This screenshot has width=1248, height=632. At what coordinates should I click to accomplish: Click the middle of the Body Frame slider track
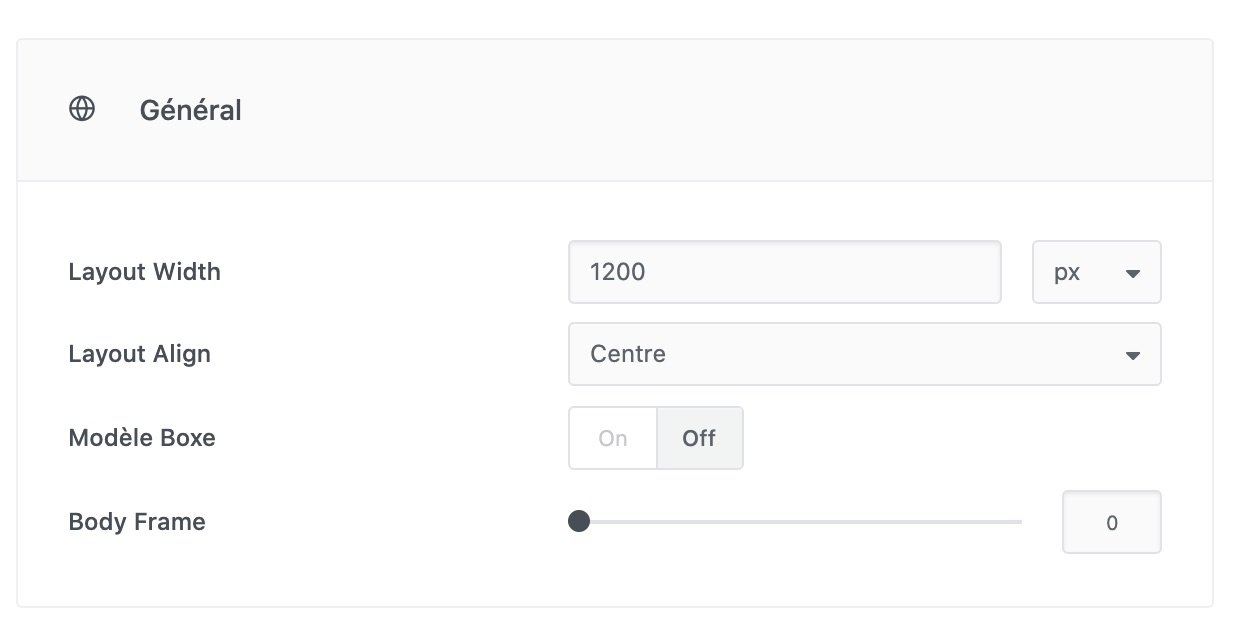point(800,521)
